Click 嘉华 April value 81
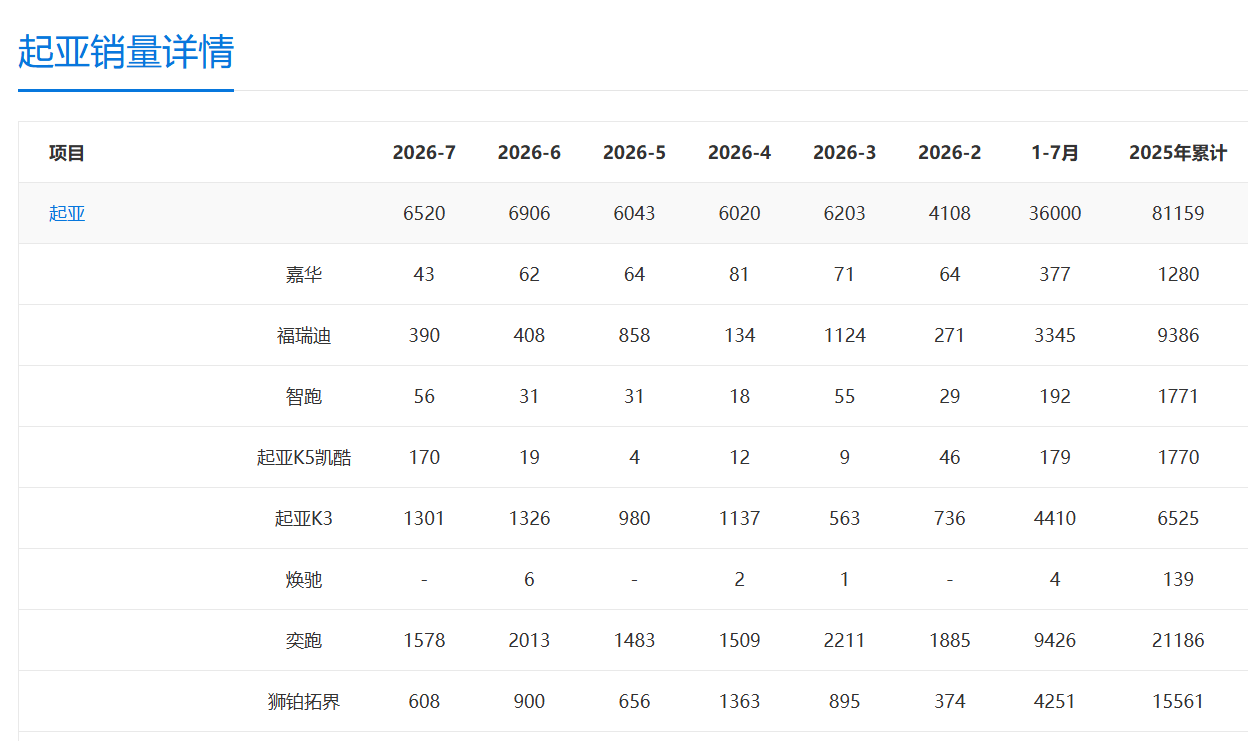Viewport: 1248px width, 741px height. coord(739,274)
